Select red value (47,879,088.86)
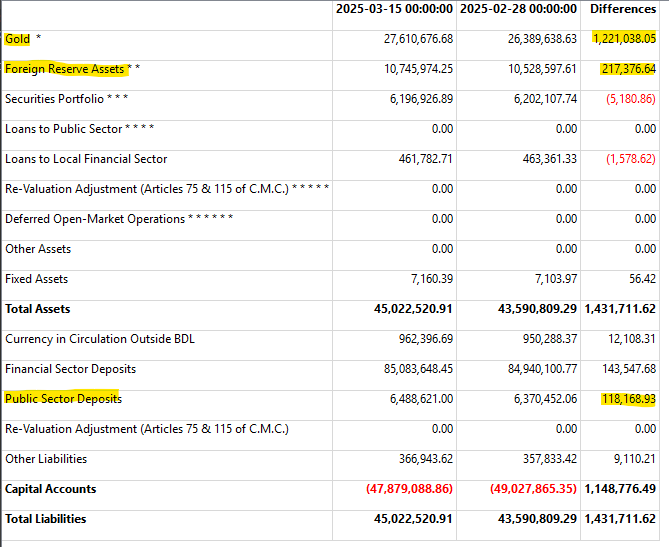 (409, 489)
